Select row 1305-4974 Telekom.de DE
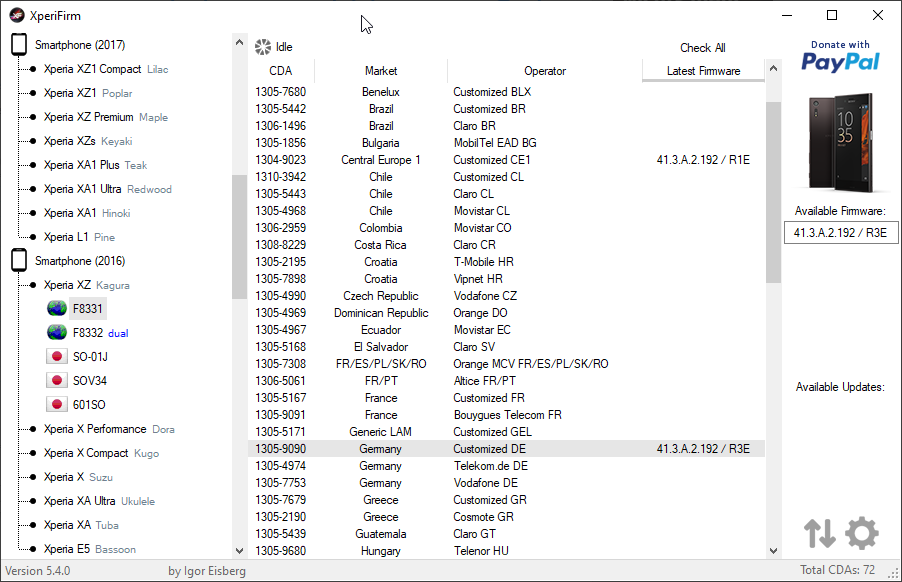The height and width of the screenshot is (582, 902). 506,466
